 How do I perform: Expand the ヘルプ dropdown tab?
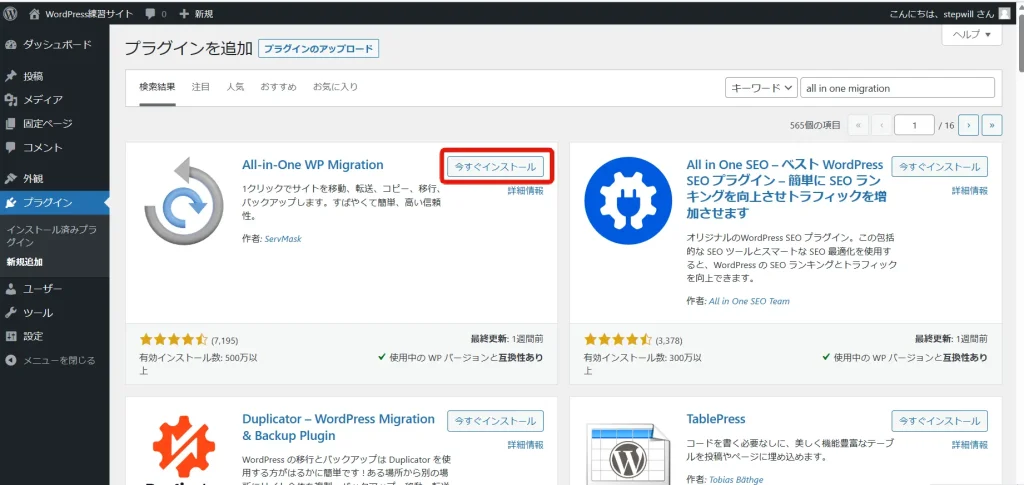[x=972, y=34]
